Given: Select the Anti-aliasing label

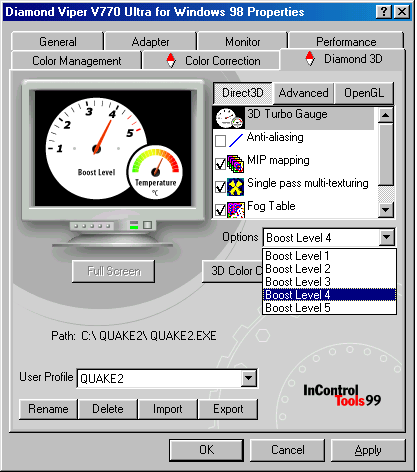Looking at the screenshot, I should pos(275,137).
